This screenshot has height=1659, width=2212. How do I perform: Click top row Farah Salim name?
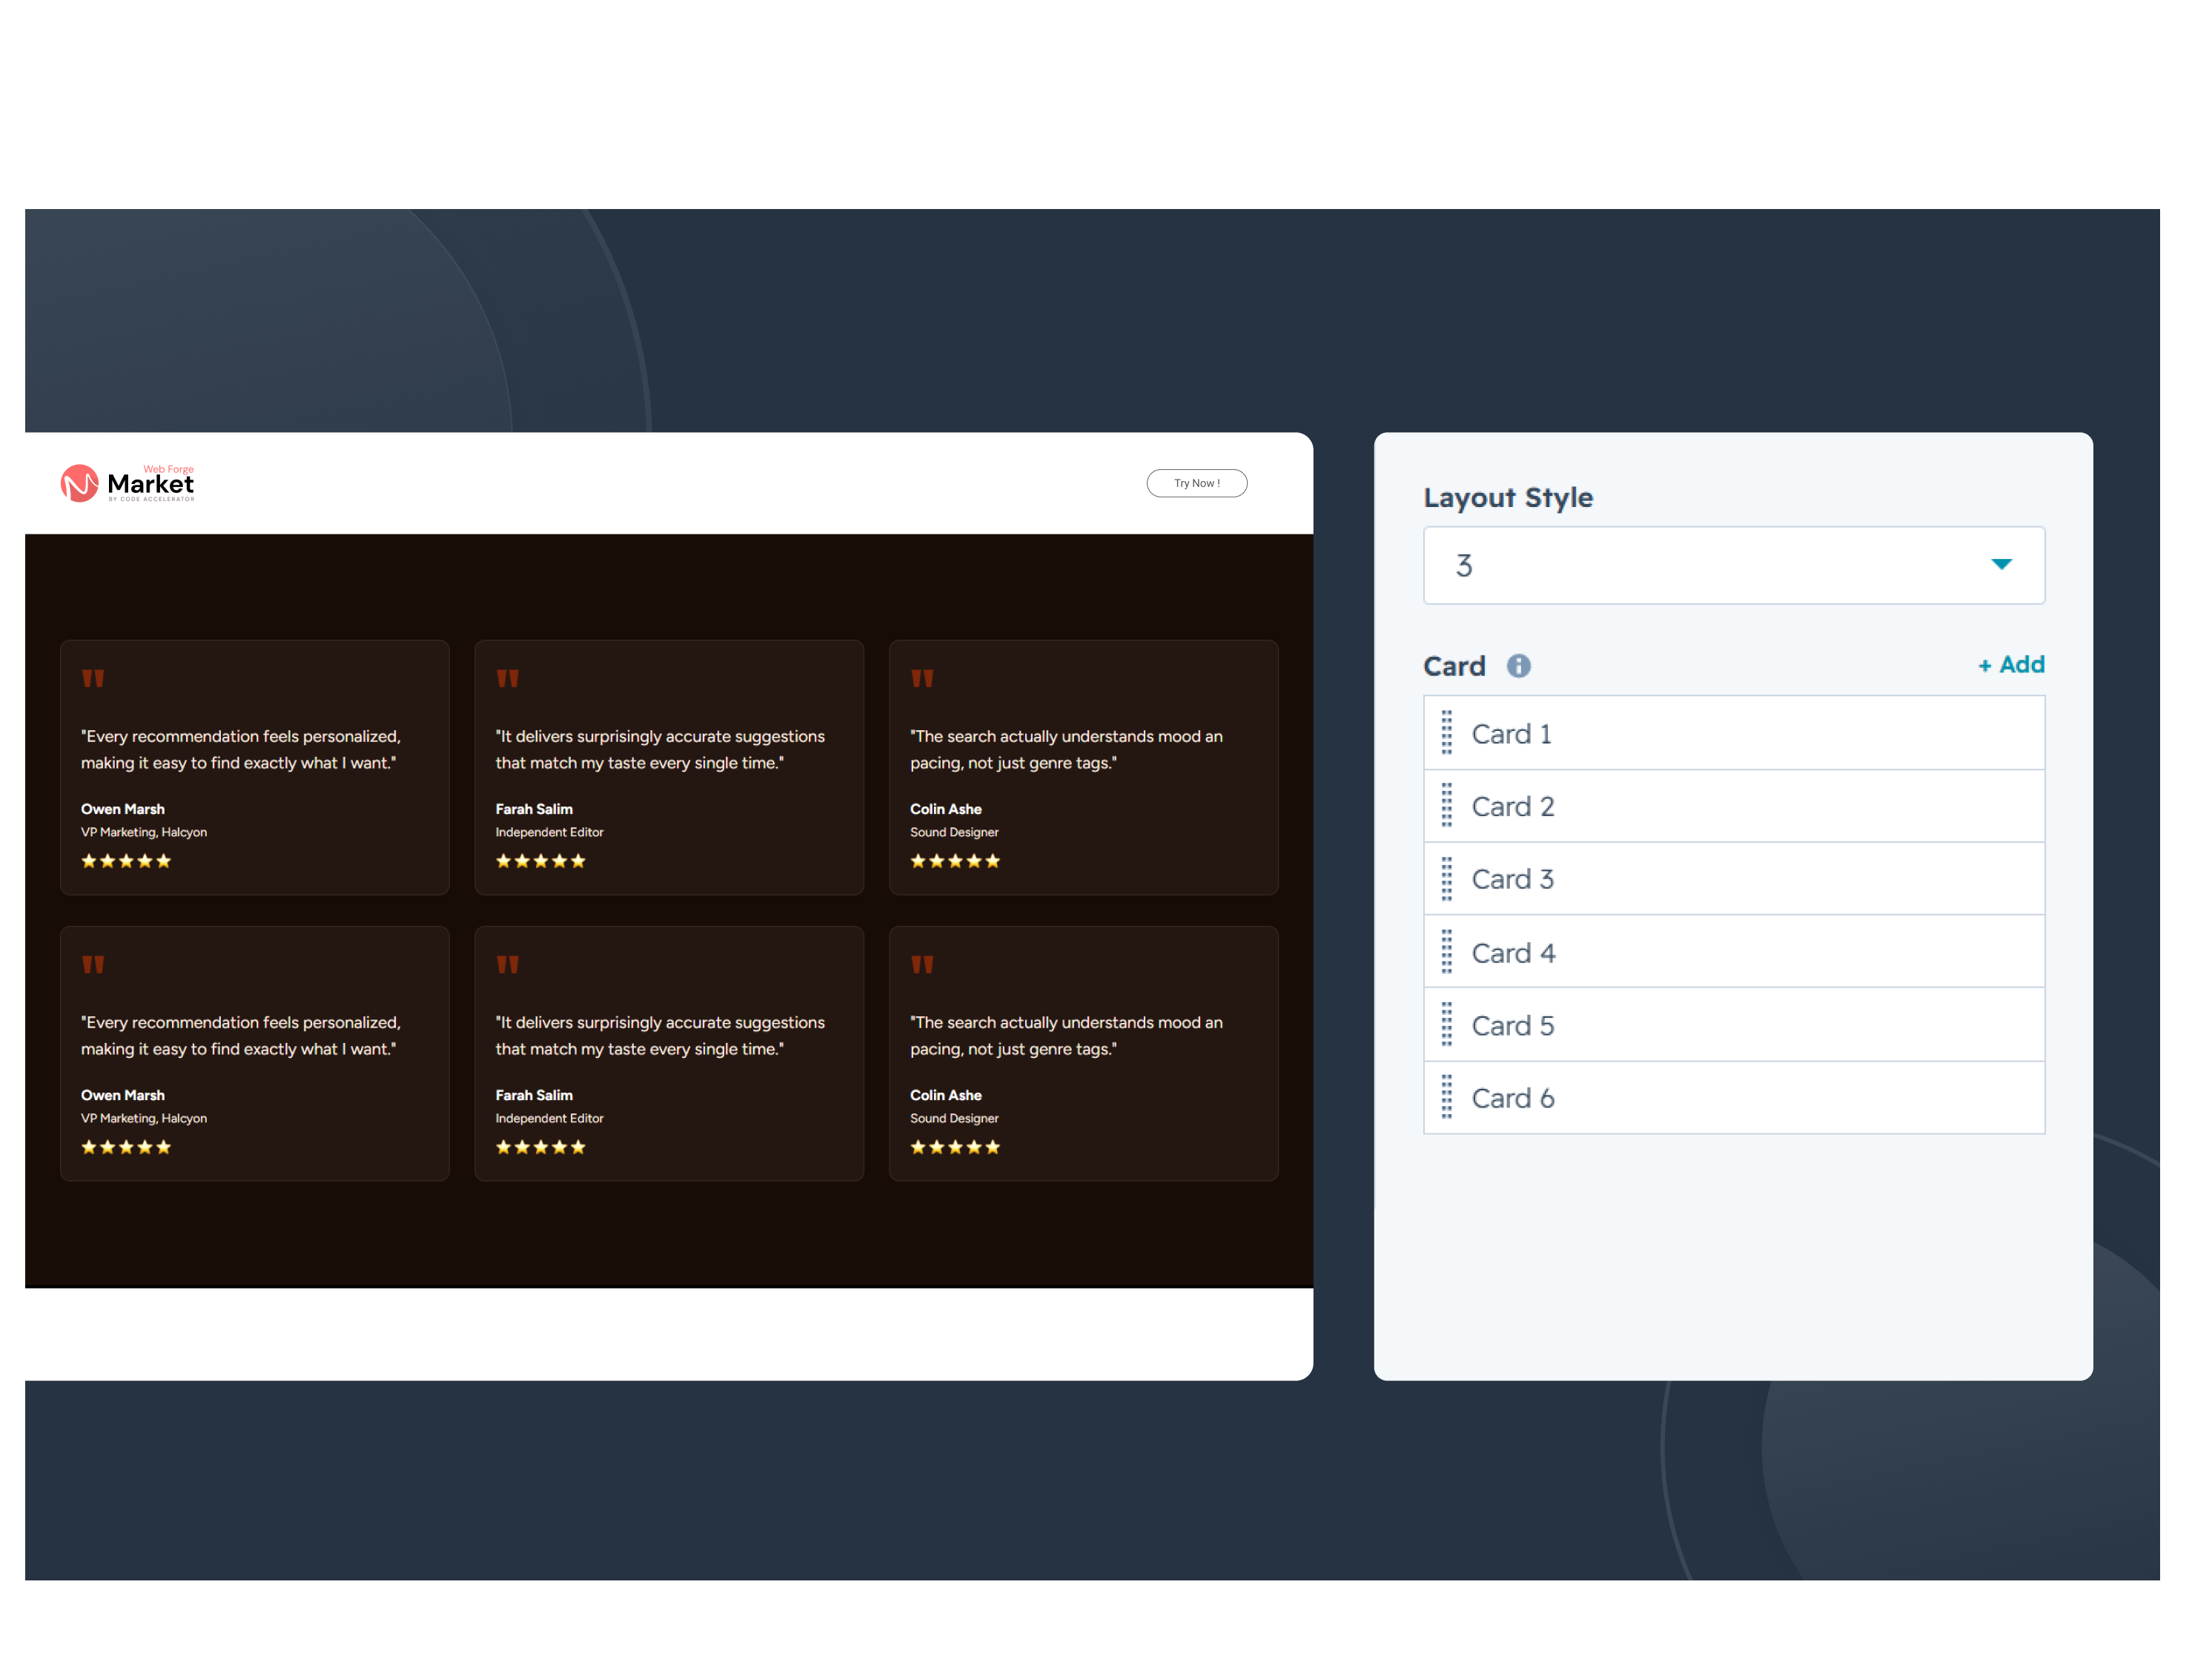point(534,809)
